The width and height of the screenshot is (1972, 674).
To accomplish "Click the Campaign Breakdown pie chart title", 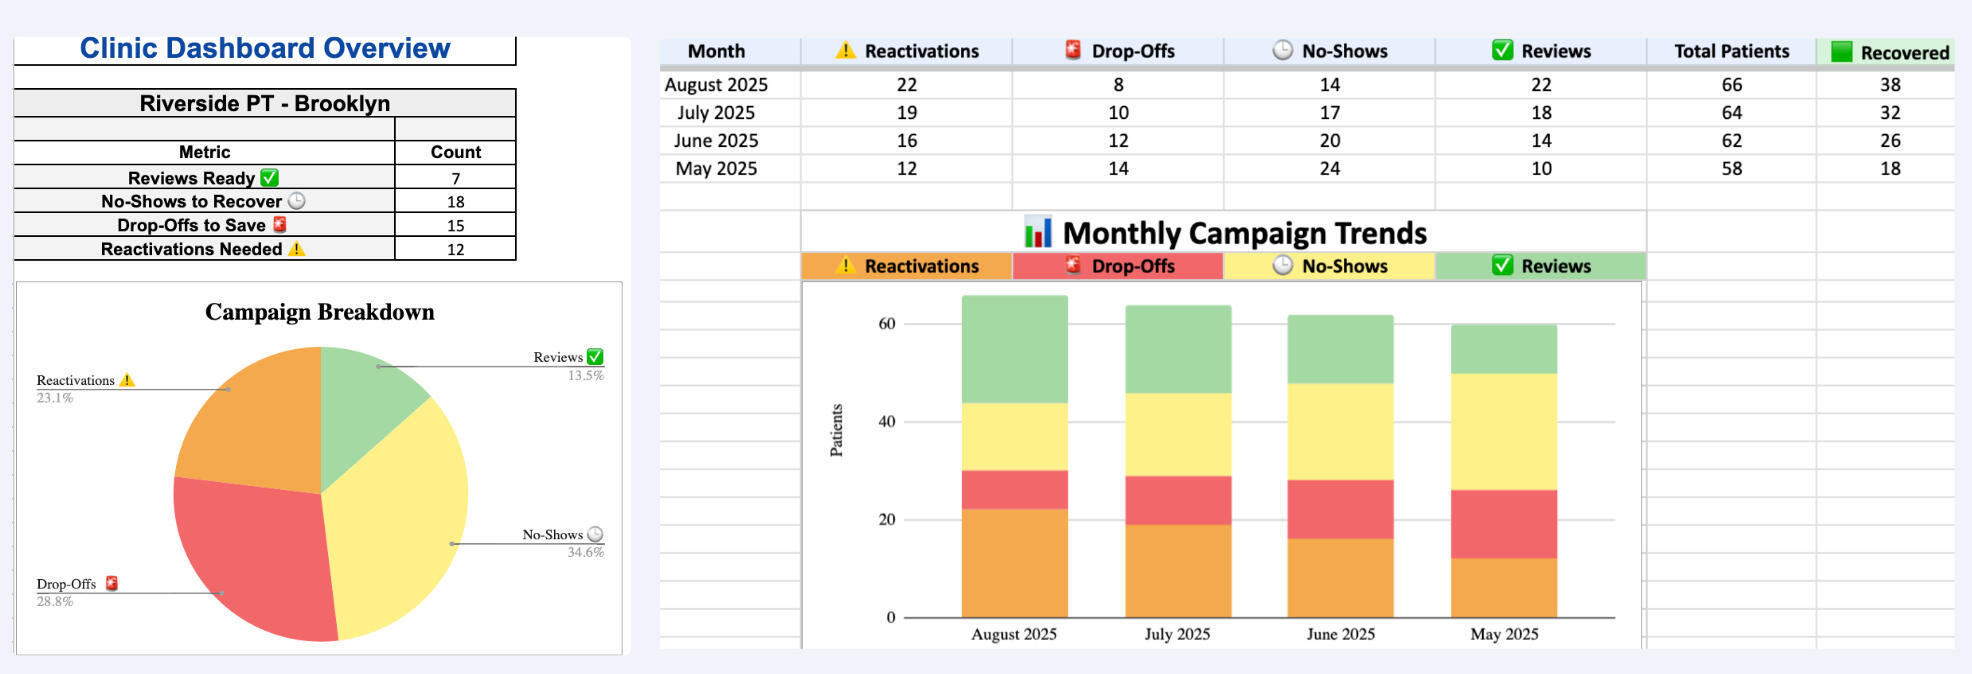I will pyautogui.click(x=320, y=312).
